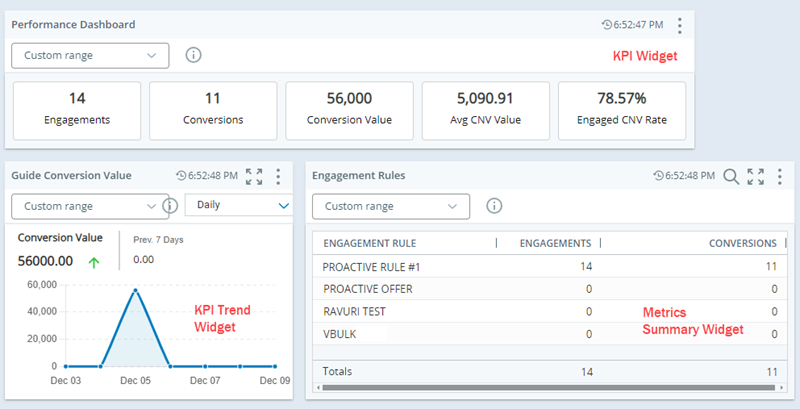Expand the Daily interval dropdown
800x409 pixels.
[x=238, y=205]
